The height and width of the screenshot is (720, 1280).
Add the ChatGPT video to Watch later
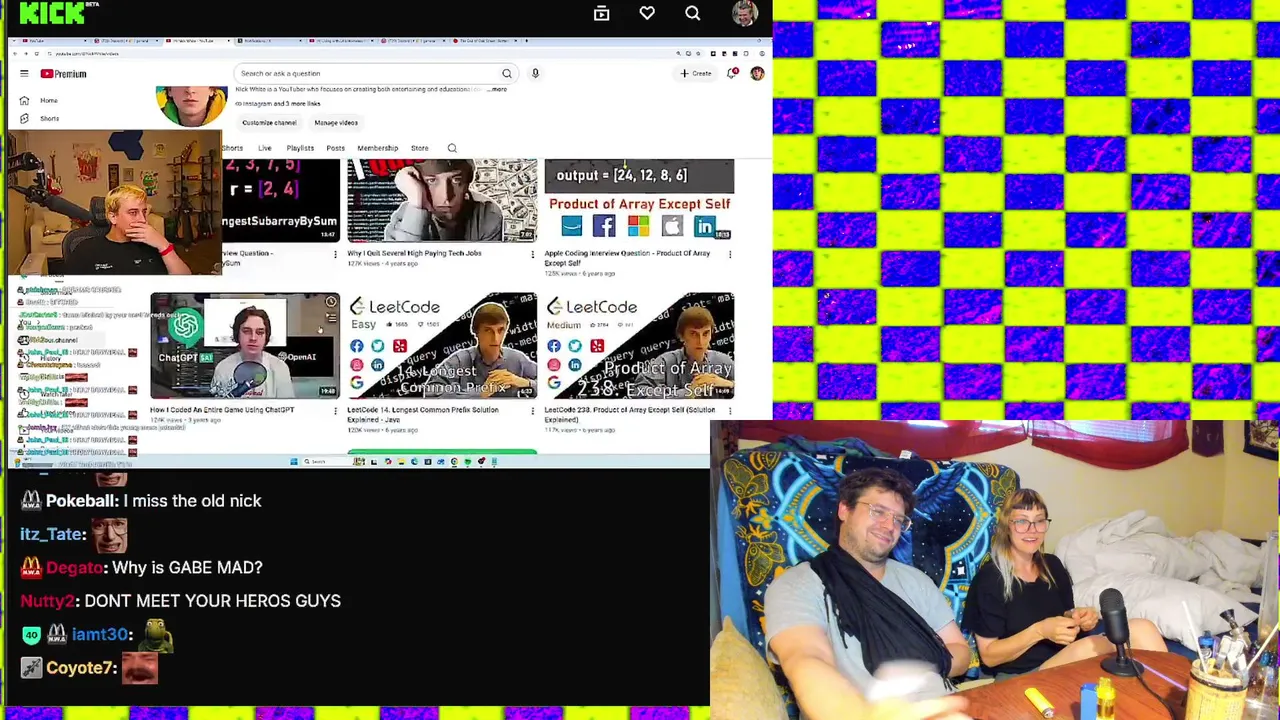tap(331, 302)
